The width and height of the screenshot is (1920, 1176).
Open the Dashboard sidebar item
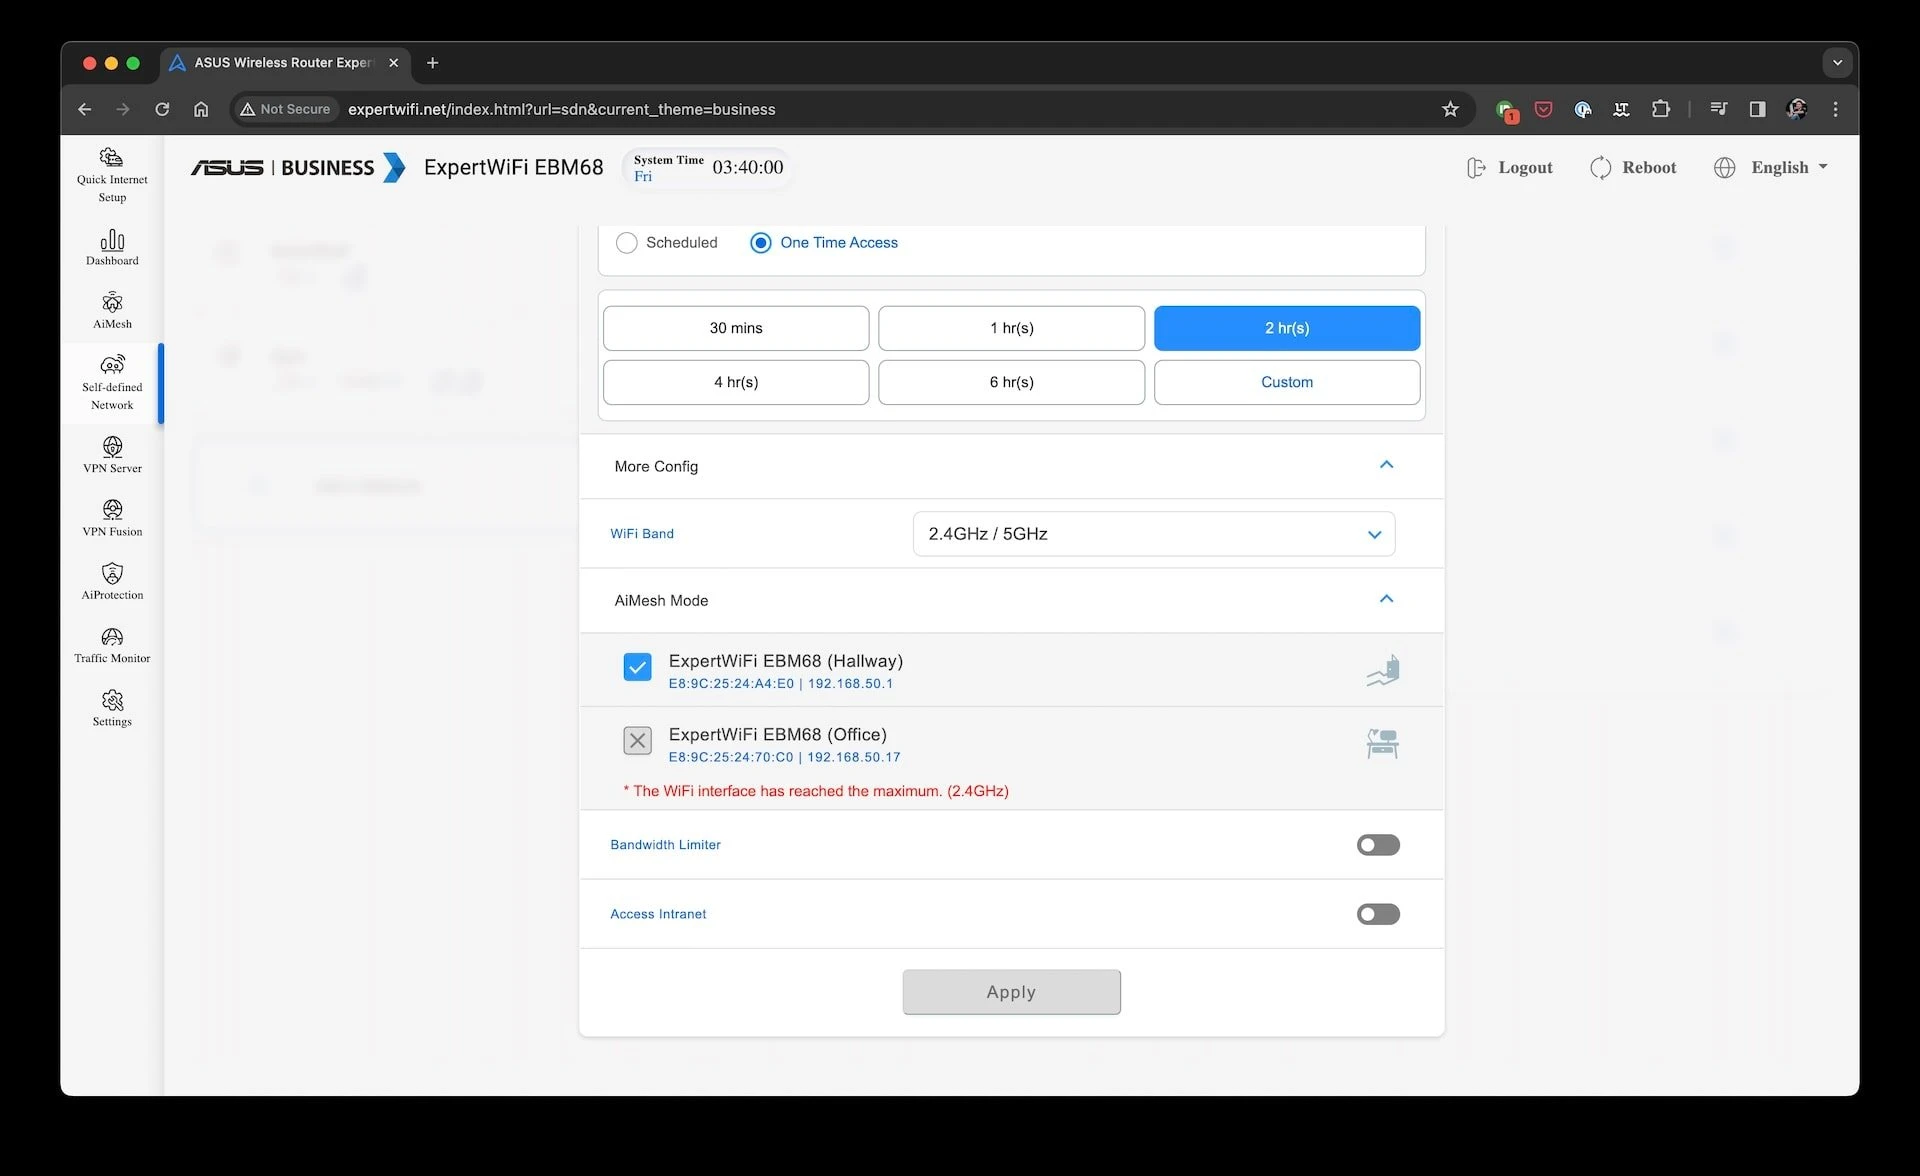112,248
